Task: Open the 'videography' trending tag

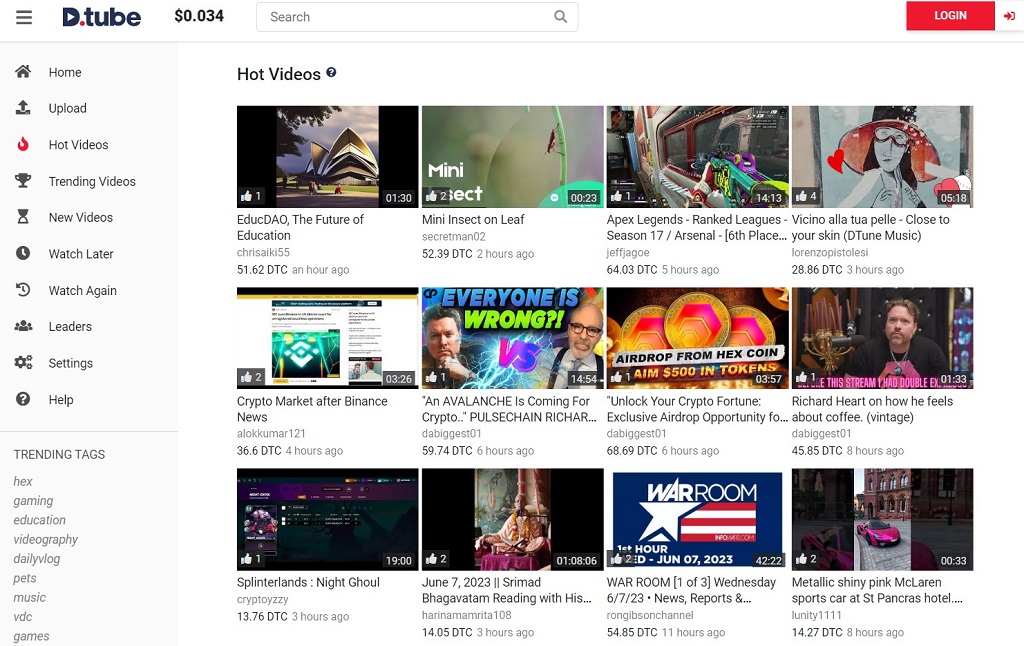Action: [46, 540]
